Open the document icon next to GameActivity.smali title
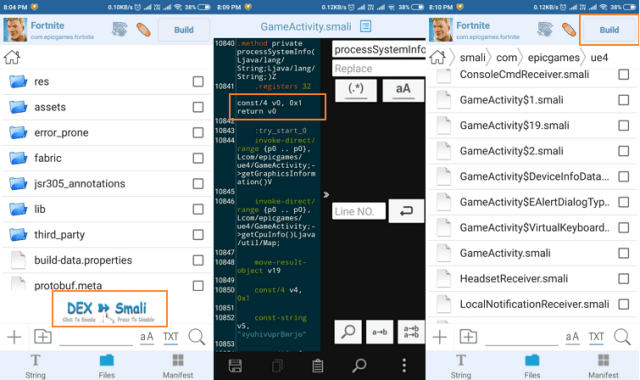The width and height of the screenshot is (640, 380). 366,27
